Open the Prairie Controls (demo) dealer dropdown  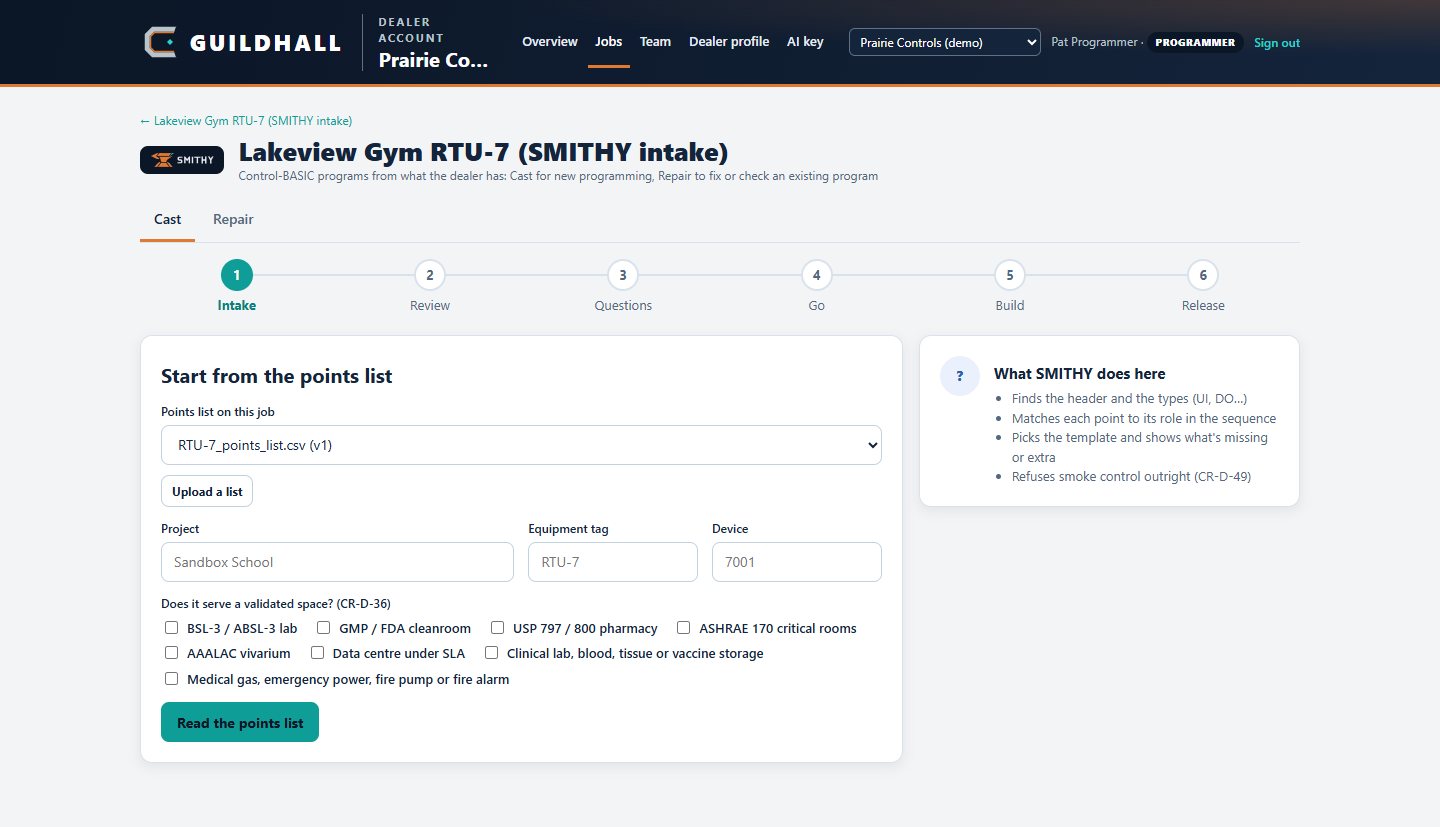945,42
